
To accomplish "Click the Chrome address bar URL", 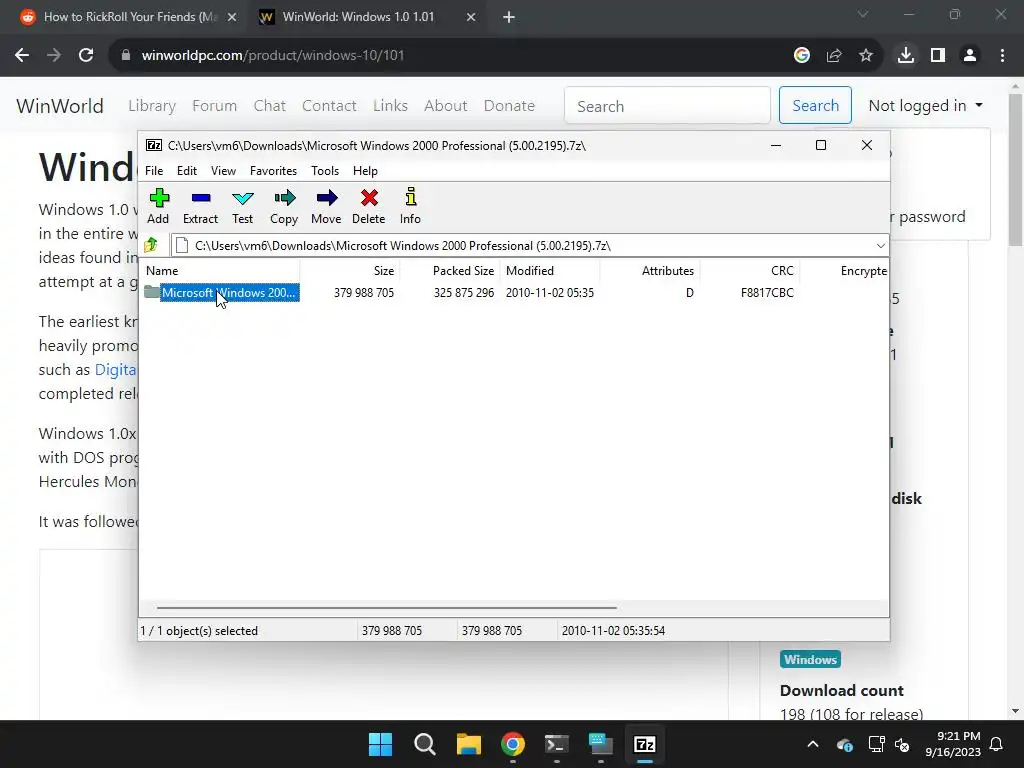I will (x=273, y=56).
